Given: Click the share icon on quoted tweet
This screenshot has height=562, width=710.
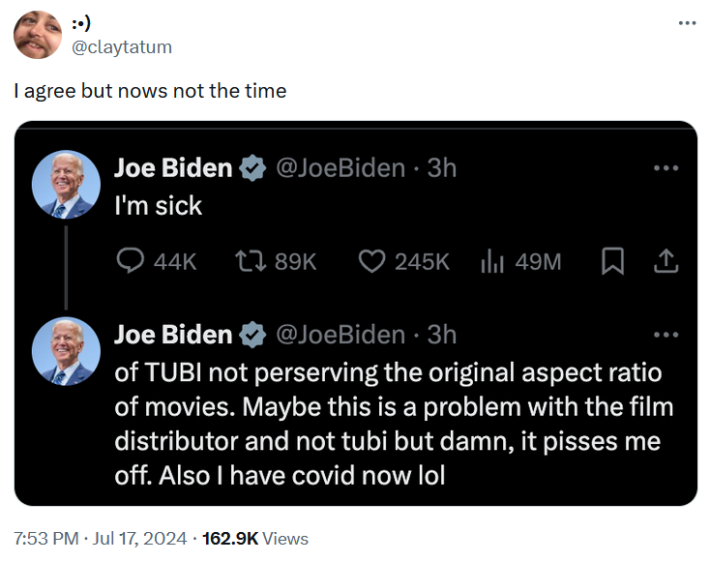Looking at the screenshot, I should 666,262.
